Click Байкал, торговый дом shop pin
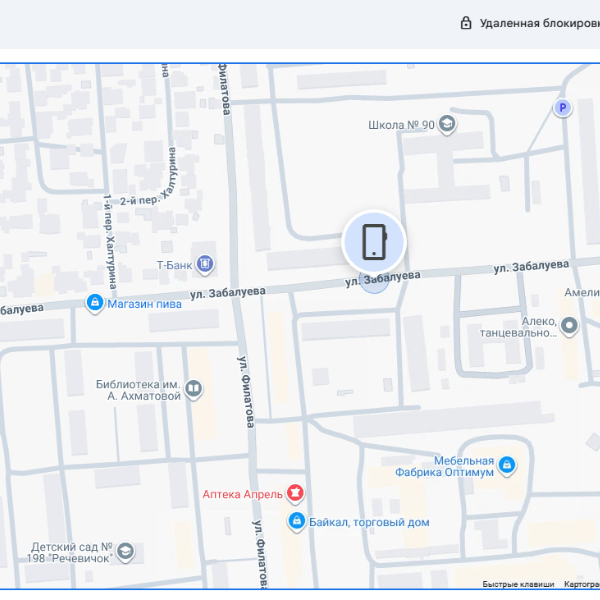Screen dimensions: 600x600 coord(296,521)
